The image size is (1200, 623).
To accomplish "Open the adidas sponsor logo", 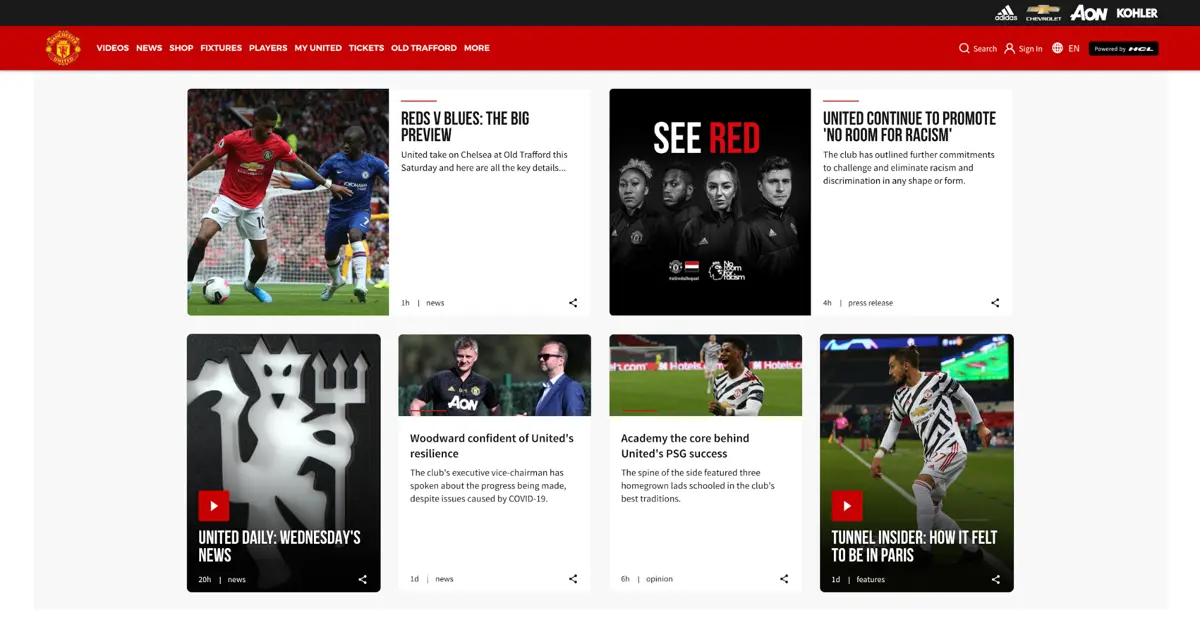I will pyautogui.click(x=1006, y=13).
